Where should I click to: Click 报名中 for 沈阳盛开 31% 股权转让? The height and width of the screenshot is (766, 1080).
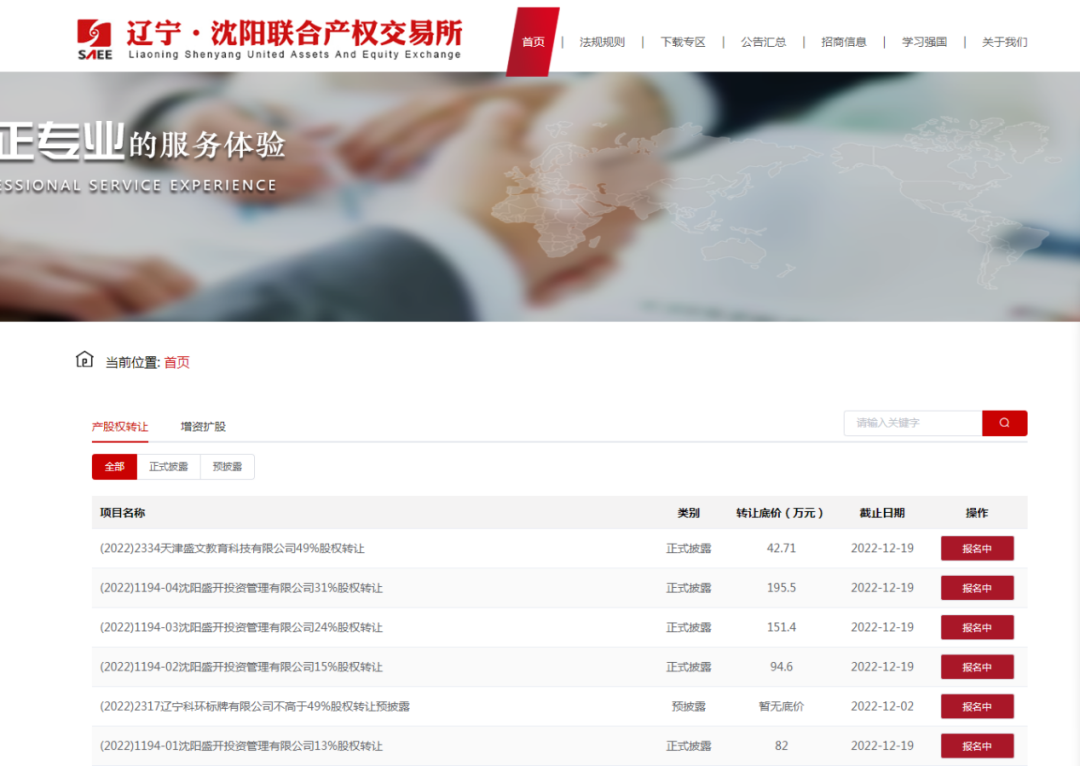pos(976,588)
